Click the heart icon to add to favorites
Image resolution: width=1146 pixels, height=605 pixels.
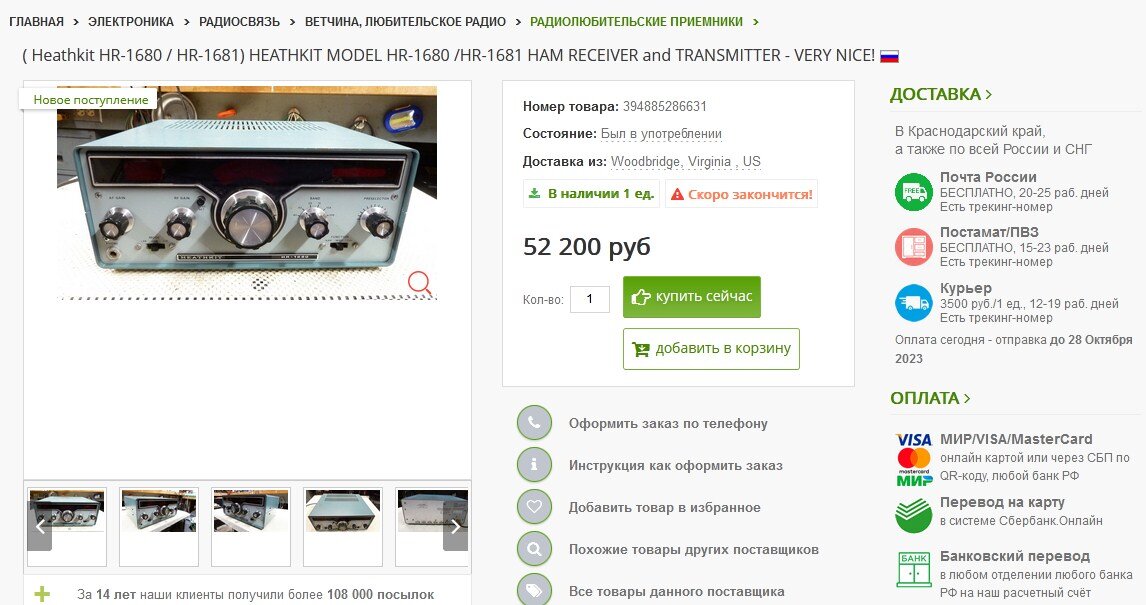click(x=534, y=506)
